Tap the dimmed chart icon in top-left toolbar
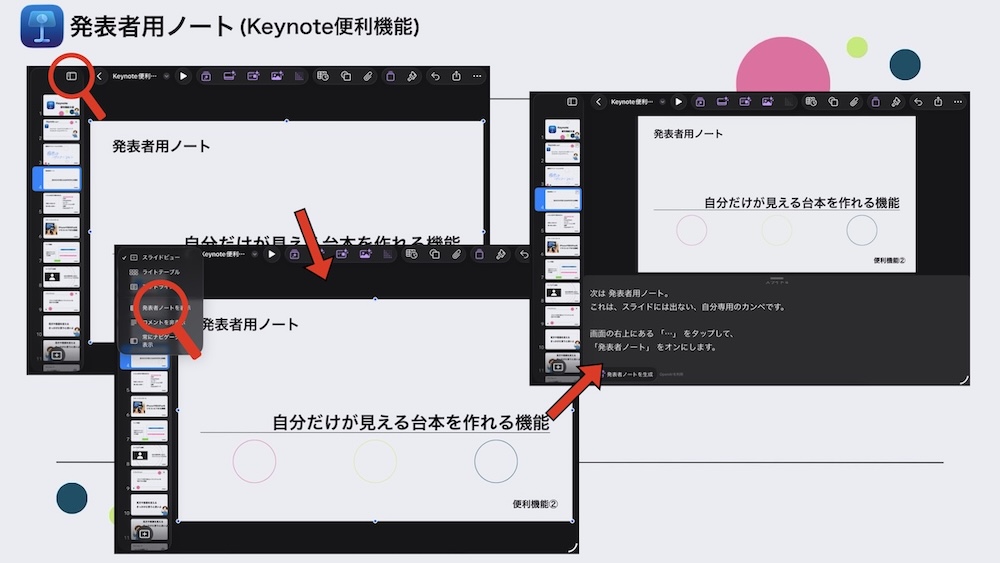1000x563 pixels. point(299,76)
